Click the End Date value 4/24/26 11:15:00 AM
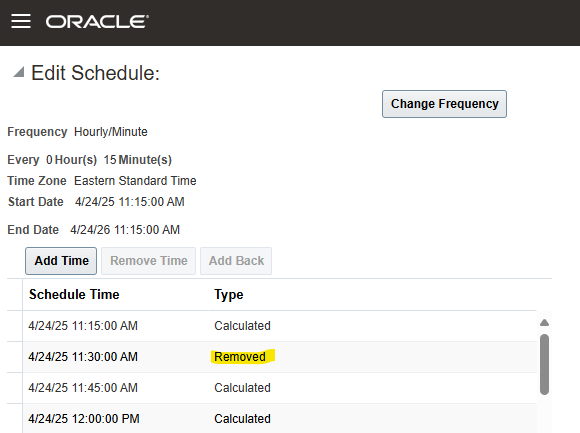Image resolution: width=580 pixels, height=433 pixels. (x=125, y=230)
